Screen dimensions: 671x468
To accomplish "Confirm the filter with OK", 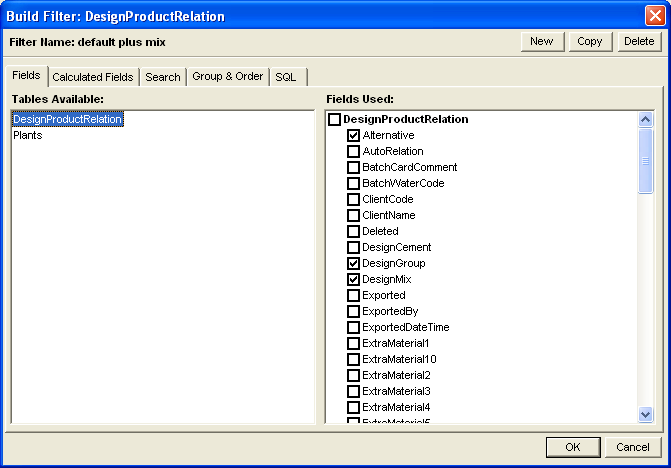I will pyautogui.click(x=572, y=447).
